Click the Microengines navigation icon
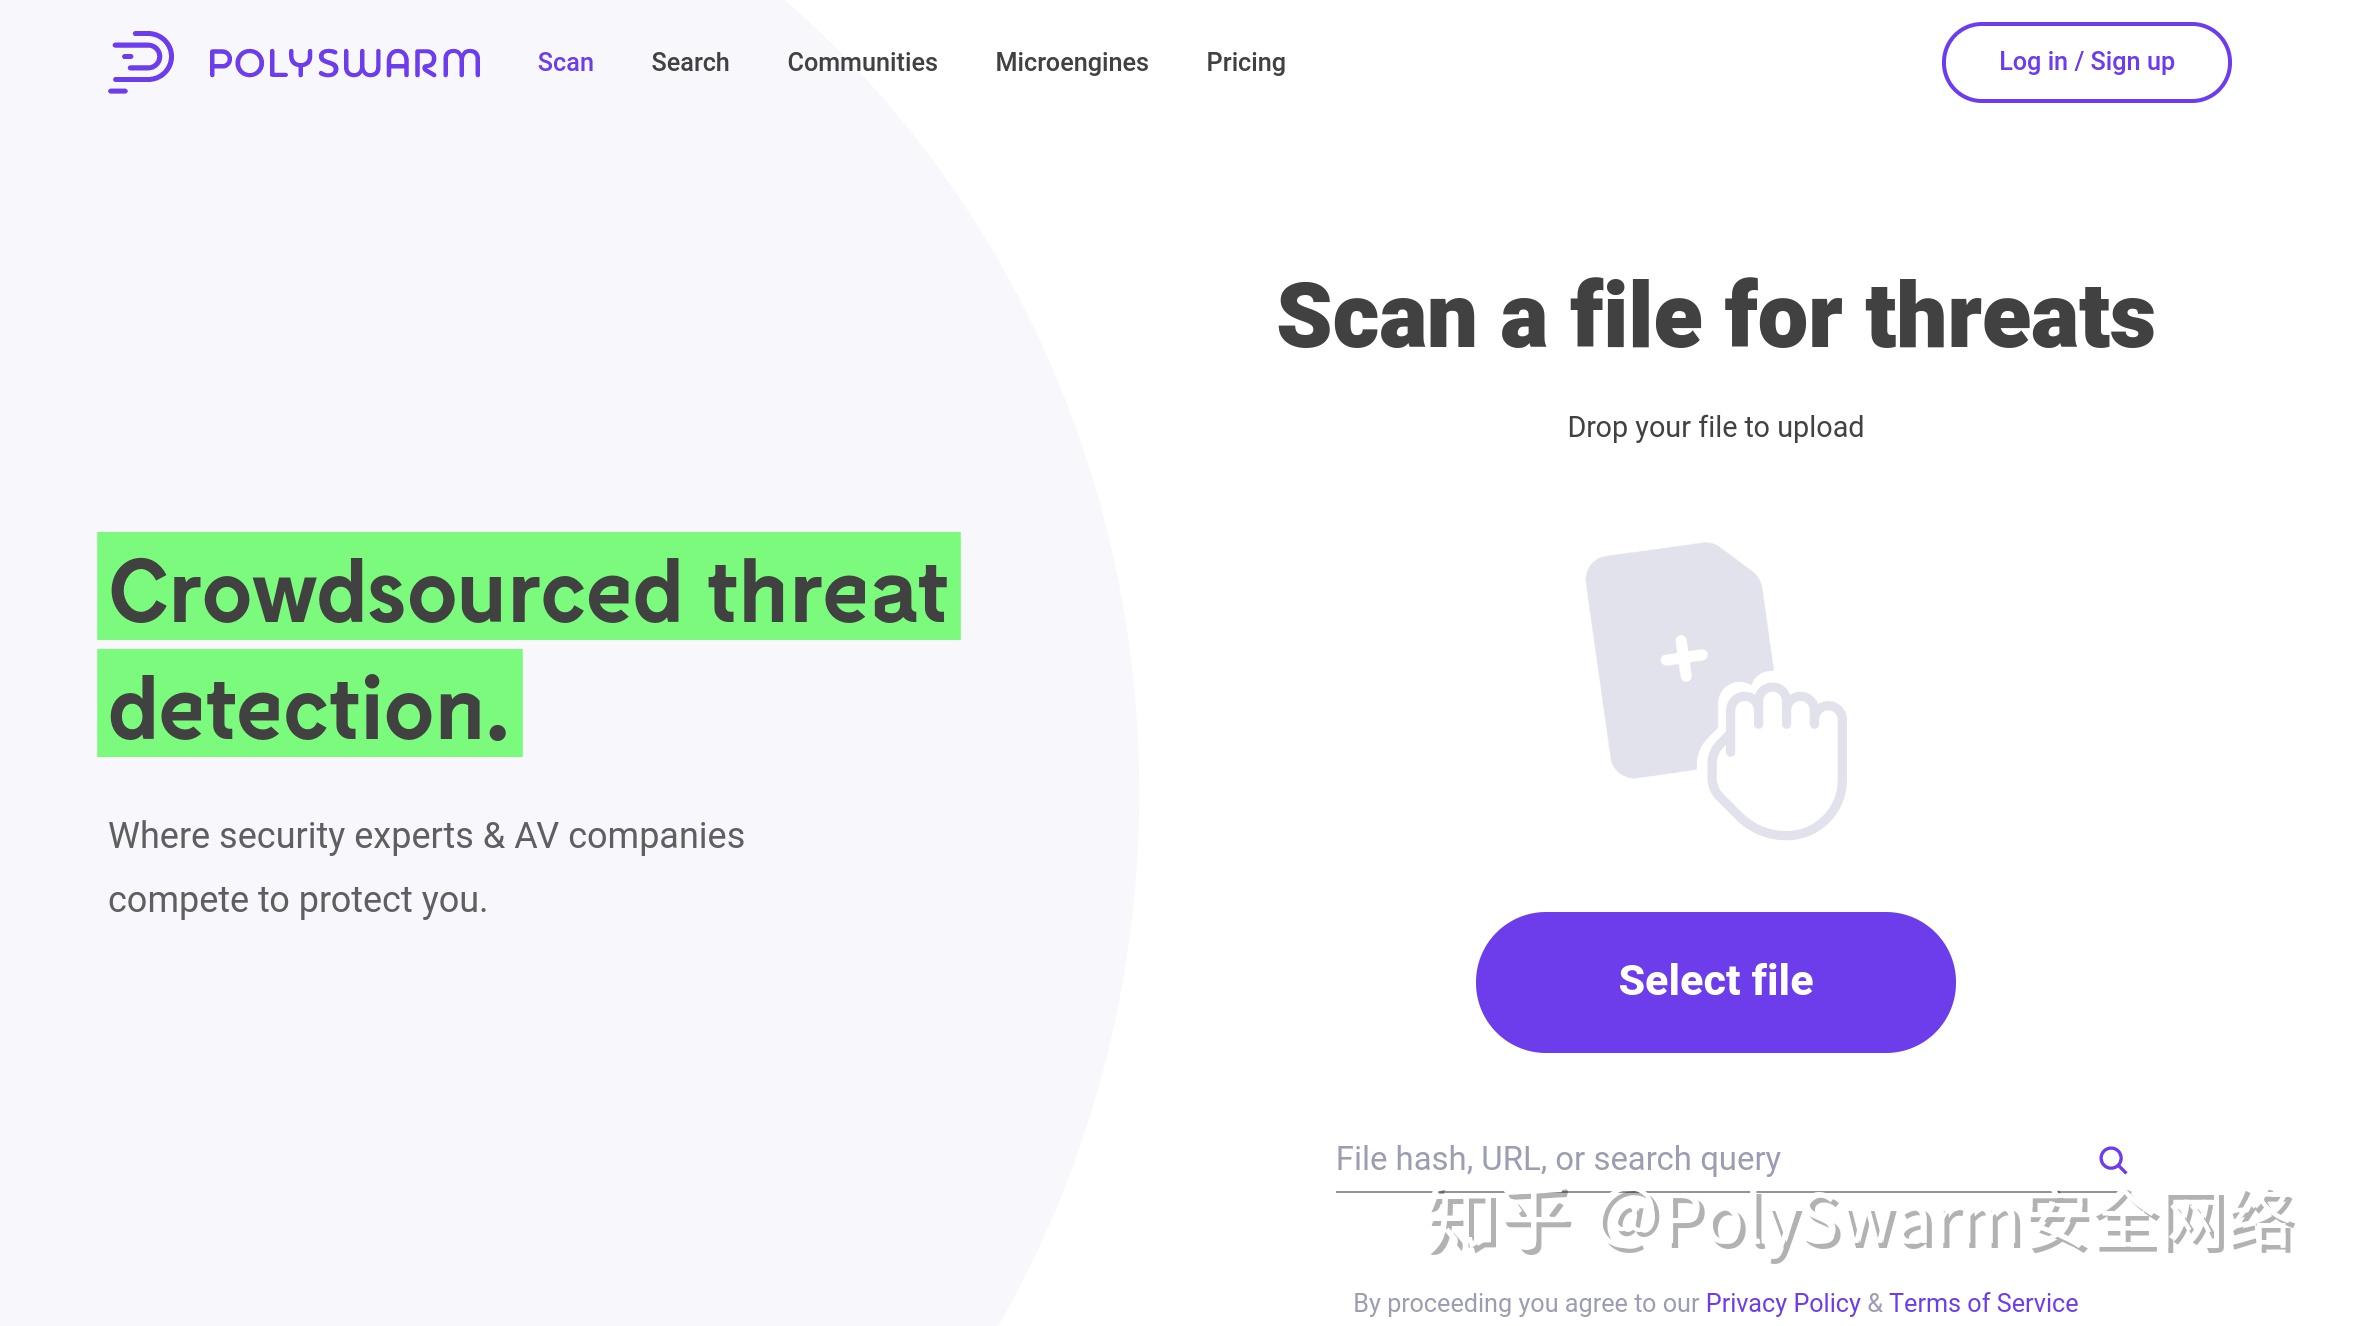 1071,62
